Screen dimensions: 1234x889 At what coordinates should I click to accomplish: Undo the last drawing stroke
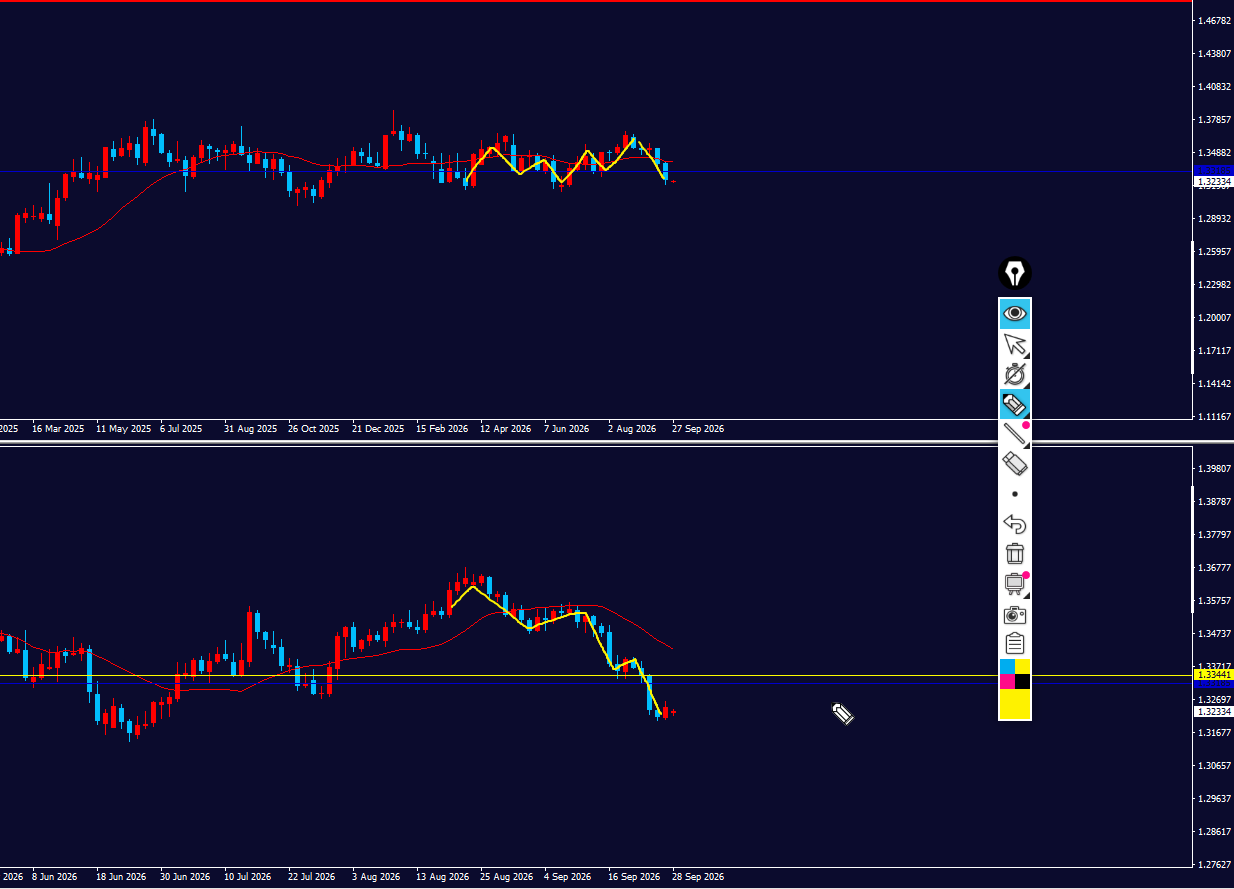[1015, 524]
